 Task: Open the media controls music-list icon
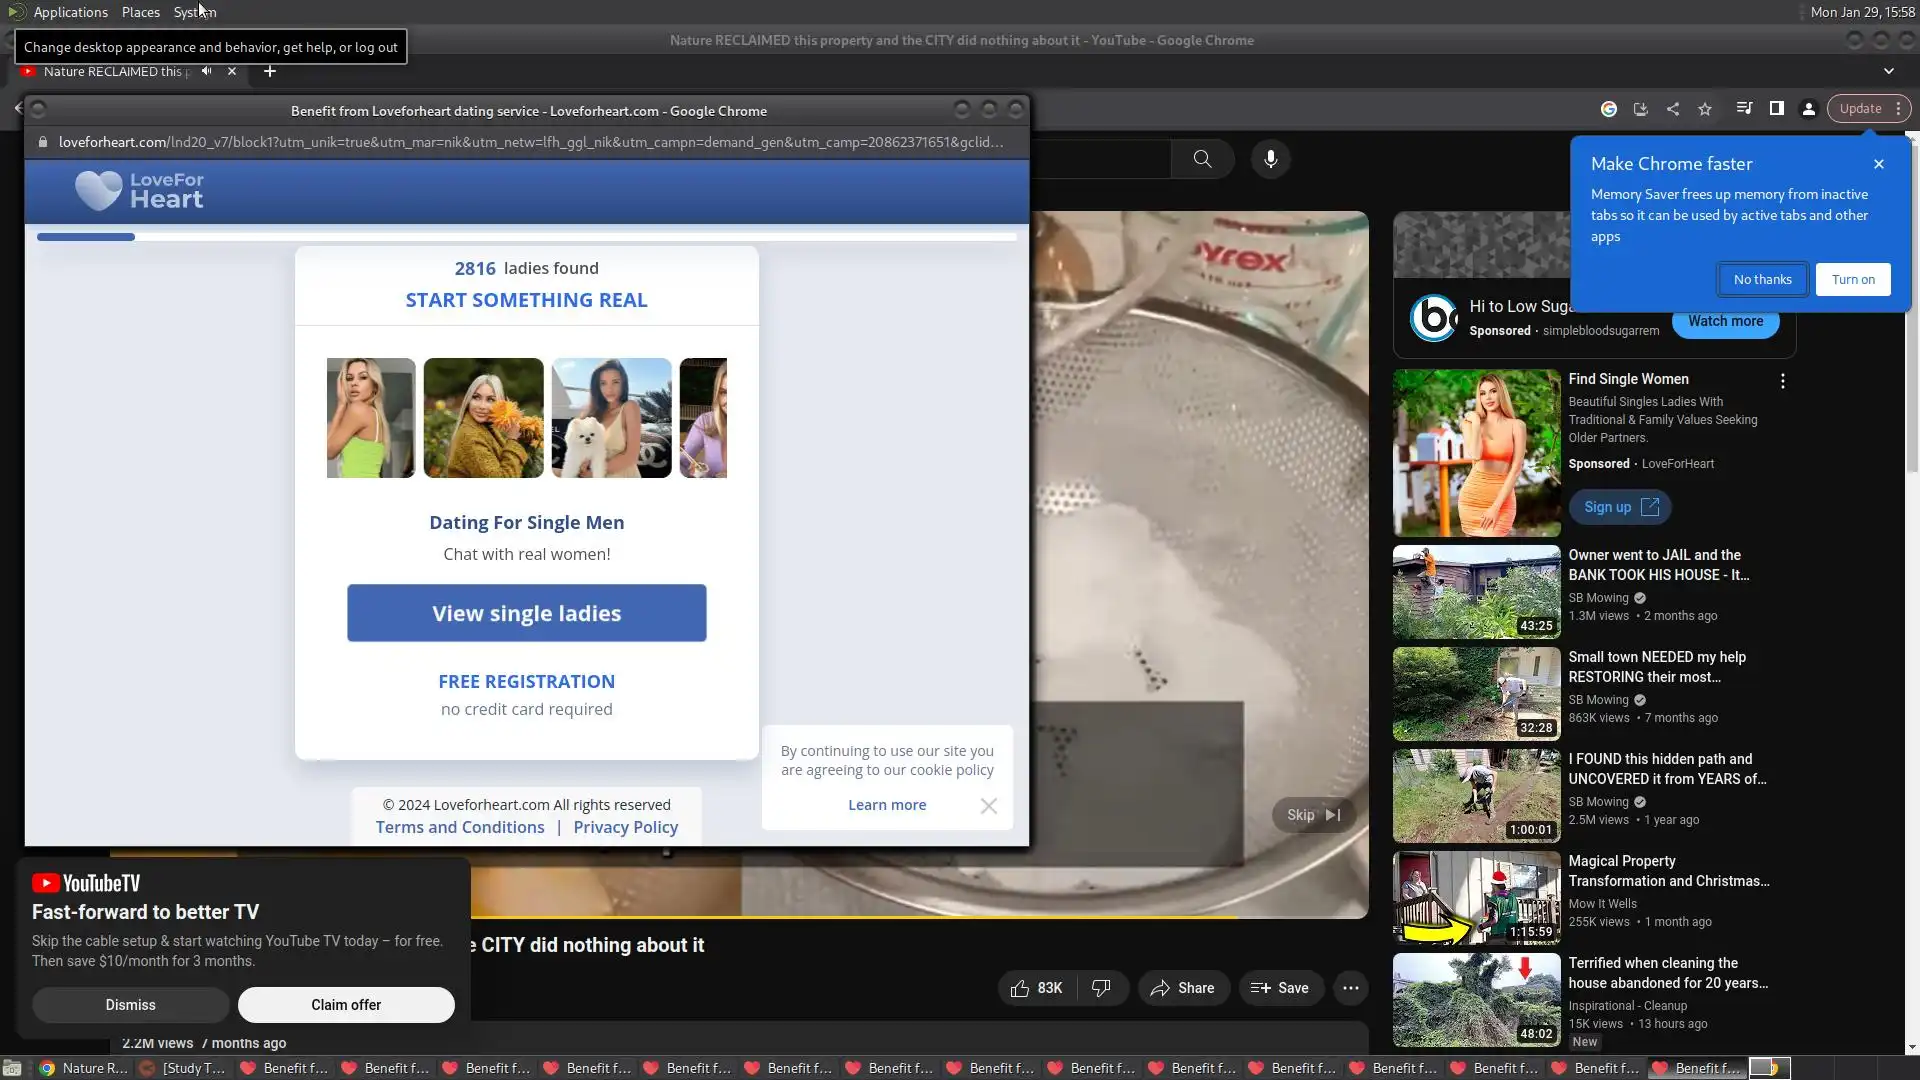(x=1744, y=109)
